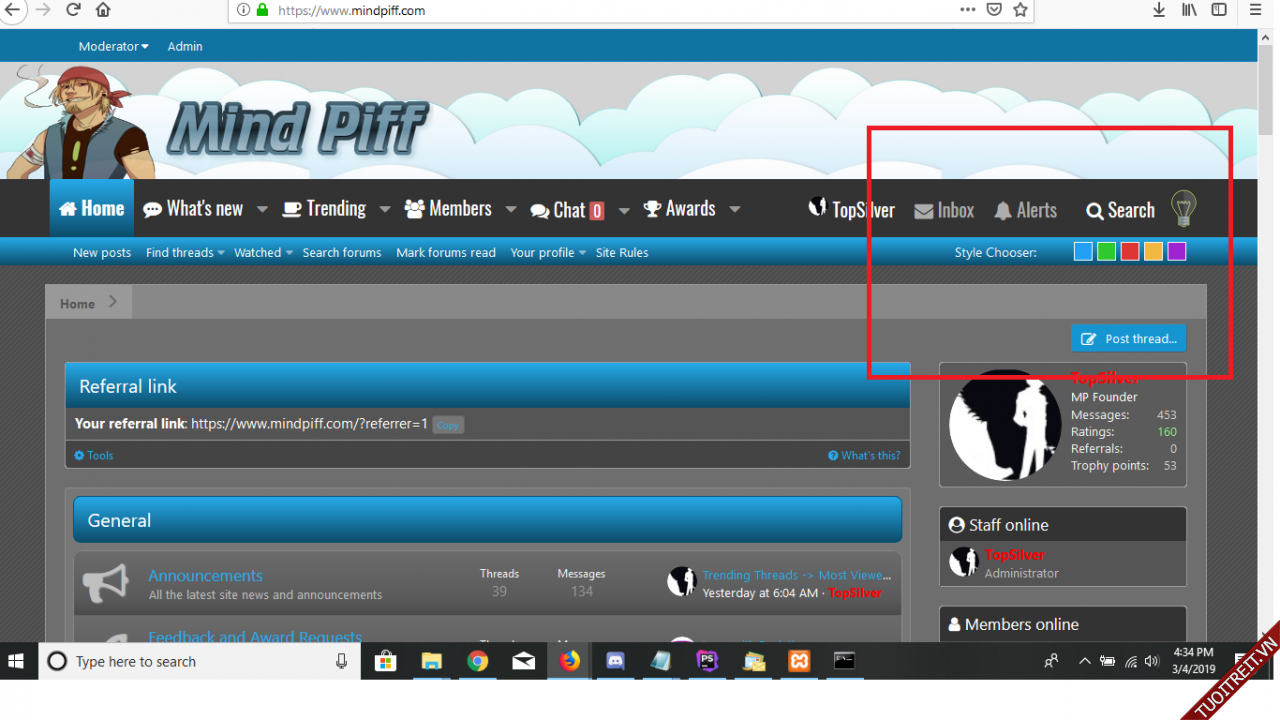Viewport: 1280px width, 720px height.
Task: Click the lightbulb style toggle icon
Action: pos(1183,208)
